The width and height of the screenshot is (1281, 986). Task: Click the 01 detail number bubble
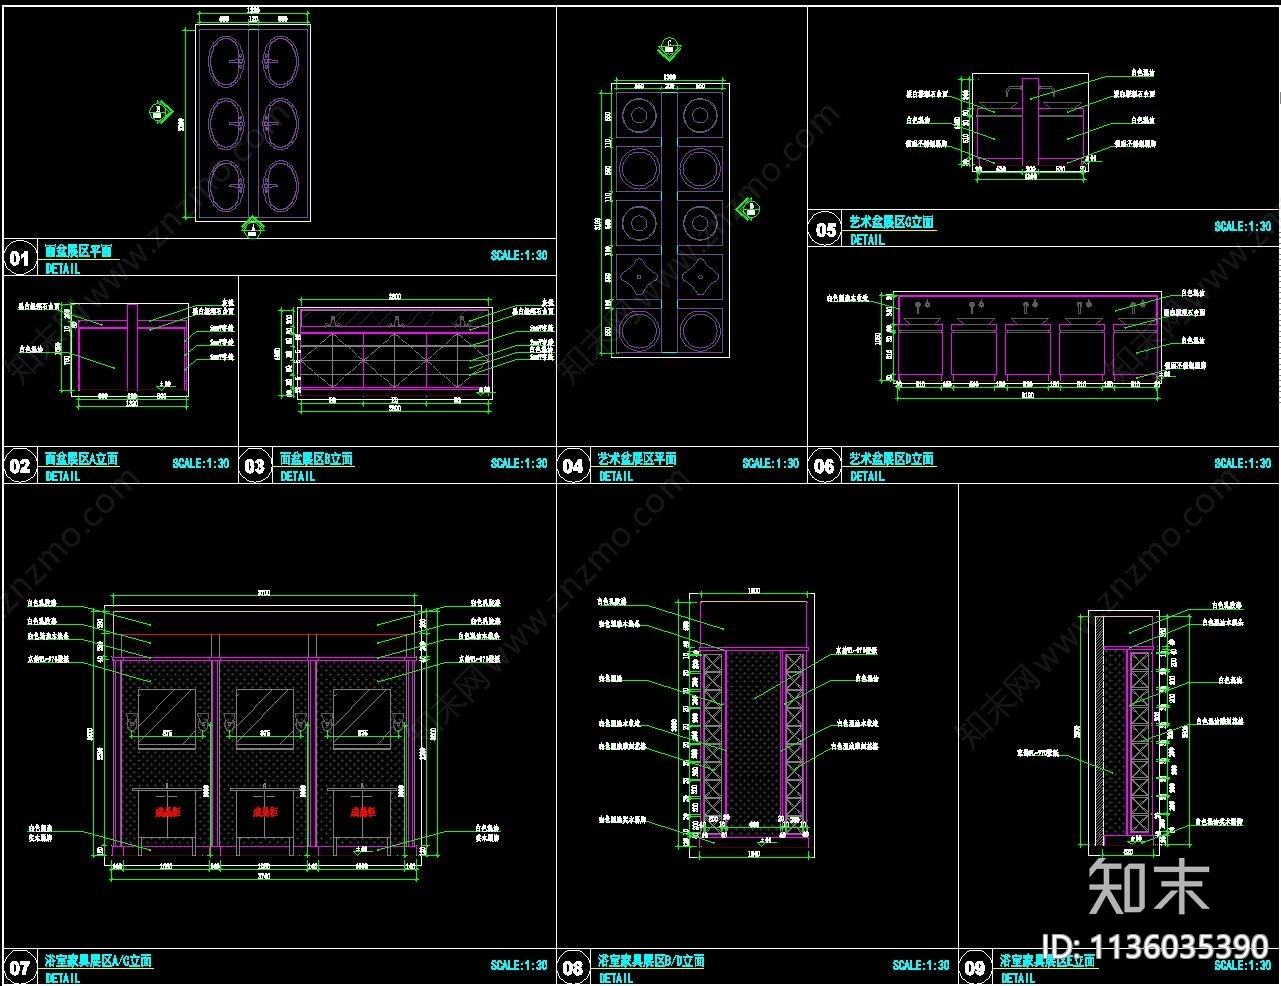(20, 259)
